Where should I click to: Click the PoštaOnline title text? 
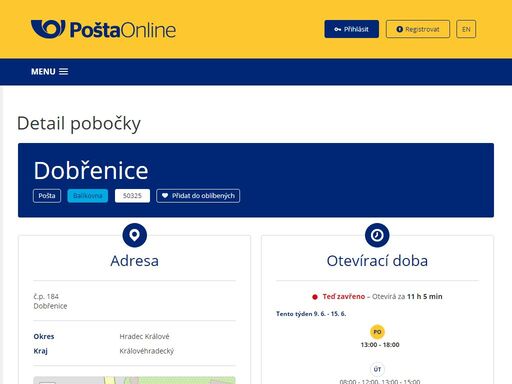click(123, 30)
